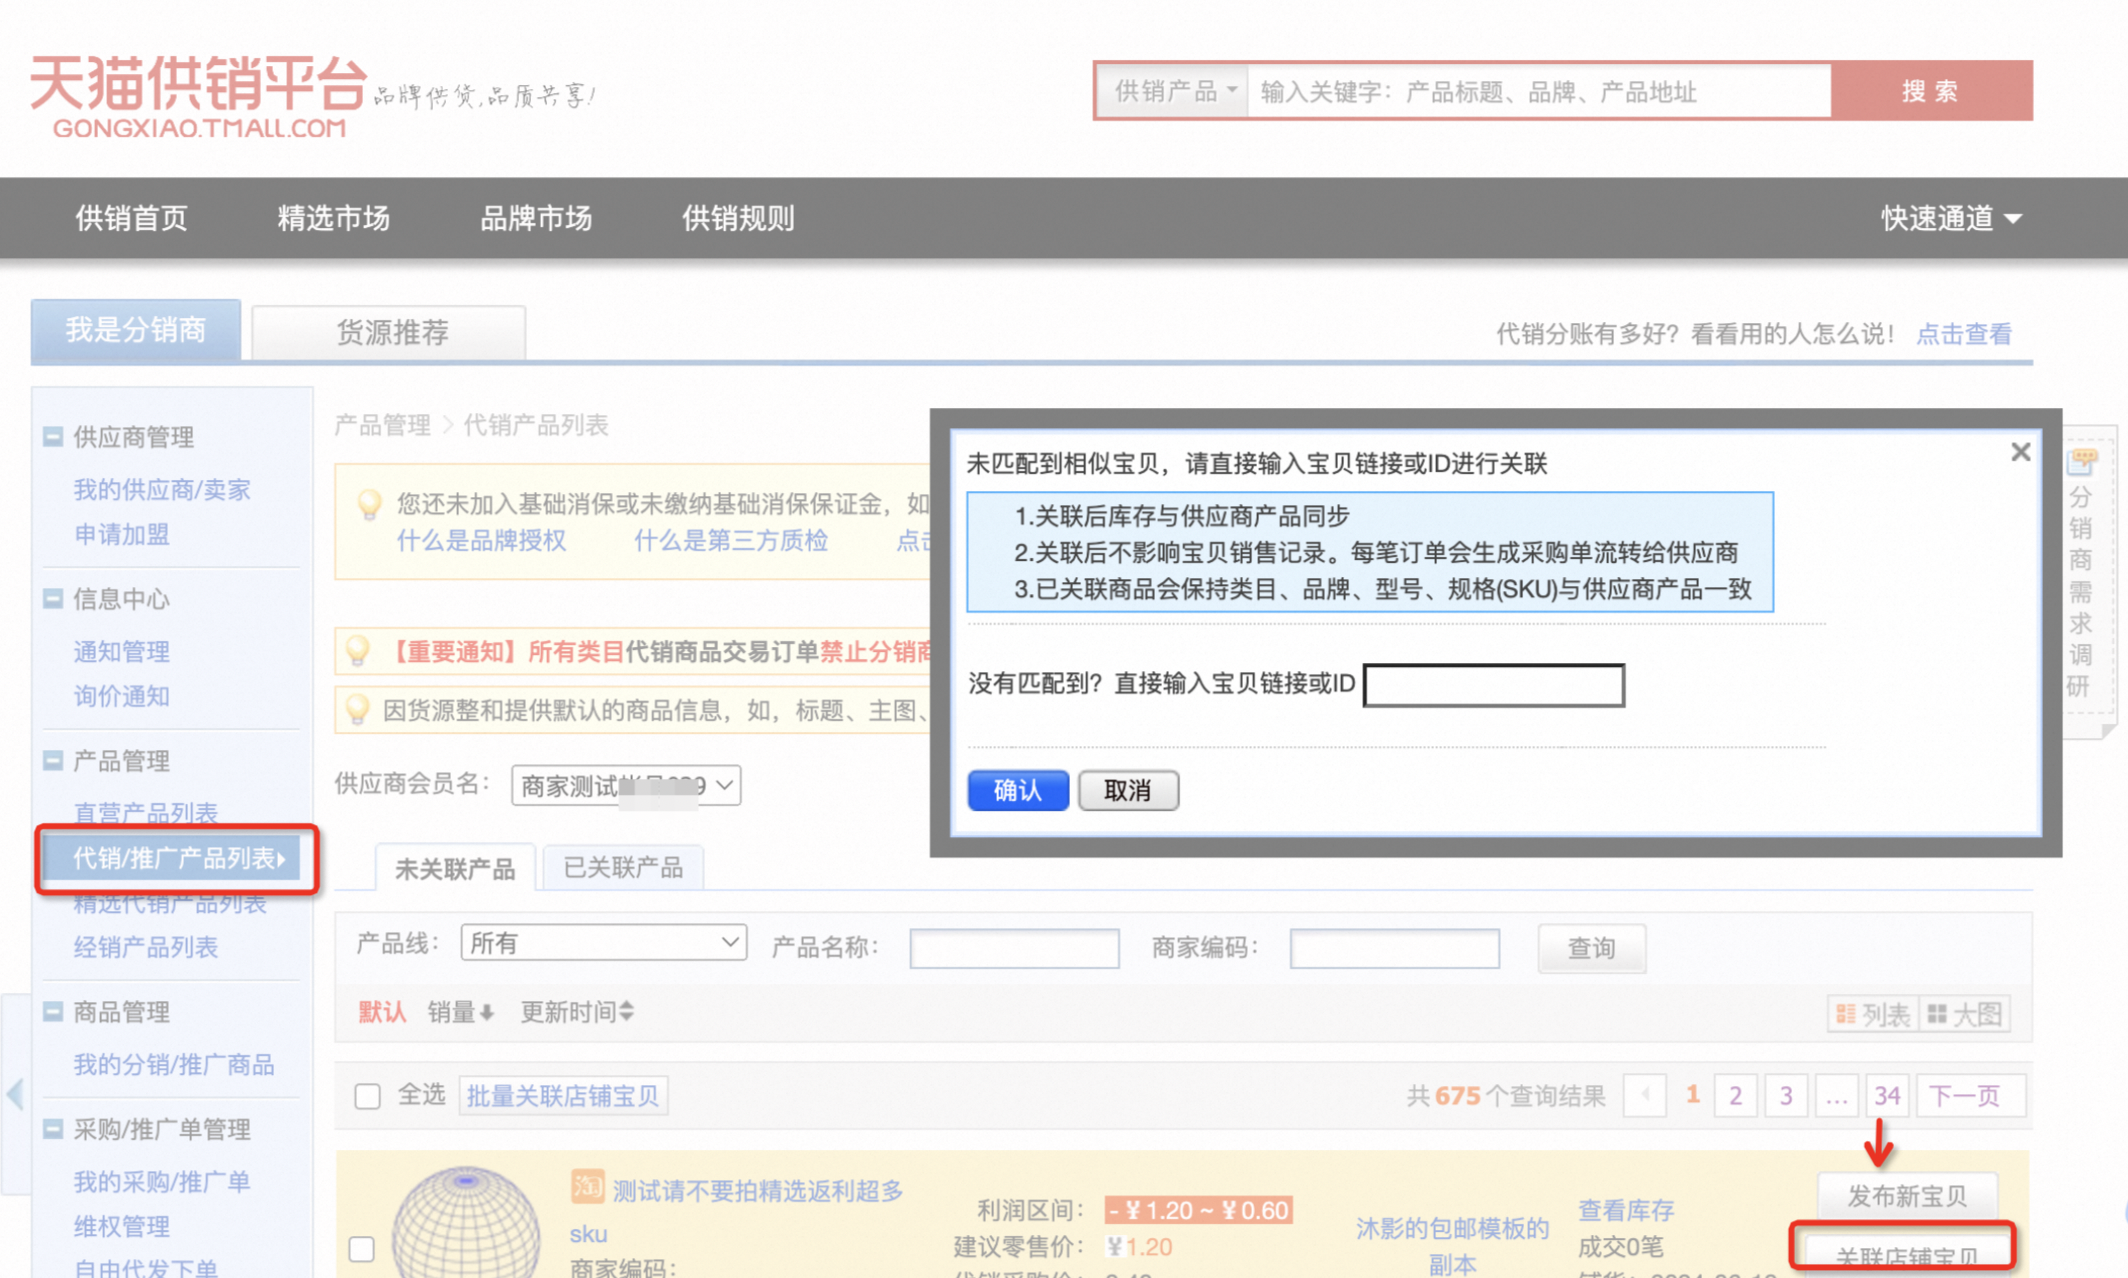The width and height of the screenshot is (2128, 1278).
Task: Click the 确认 button in the dialog
Action: click(x=1018, y=790)
